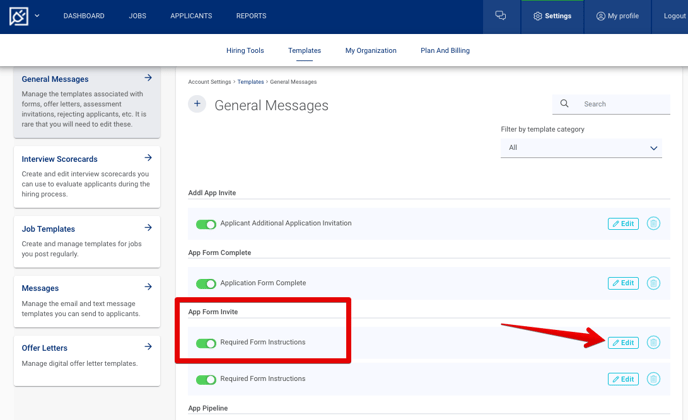Open the Plan And Billing tab

click(445, 50)
